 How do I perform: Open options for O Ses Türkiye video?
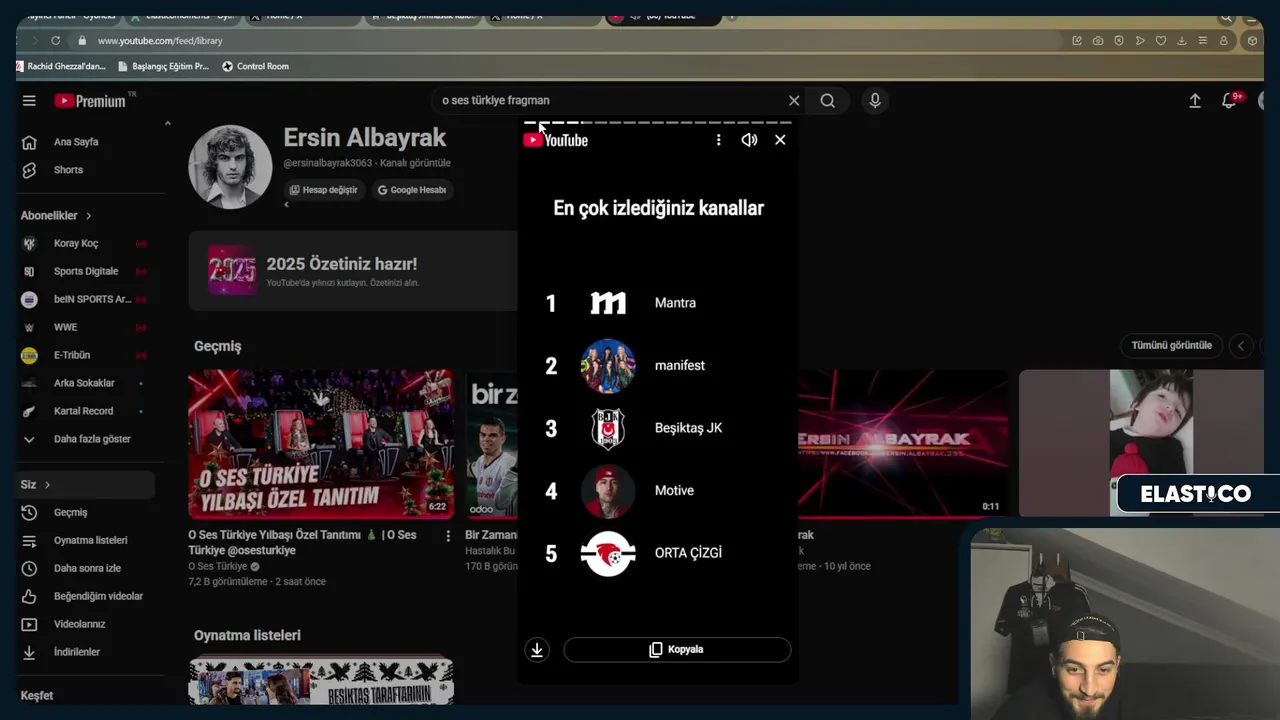point(448,537)
